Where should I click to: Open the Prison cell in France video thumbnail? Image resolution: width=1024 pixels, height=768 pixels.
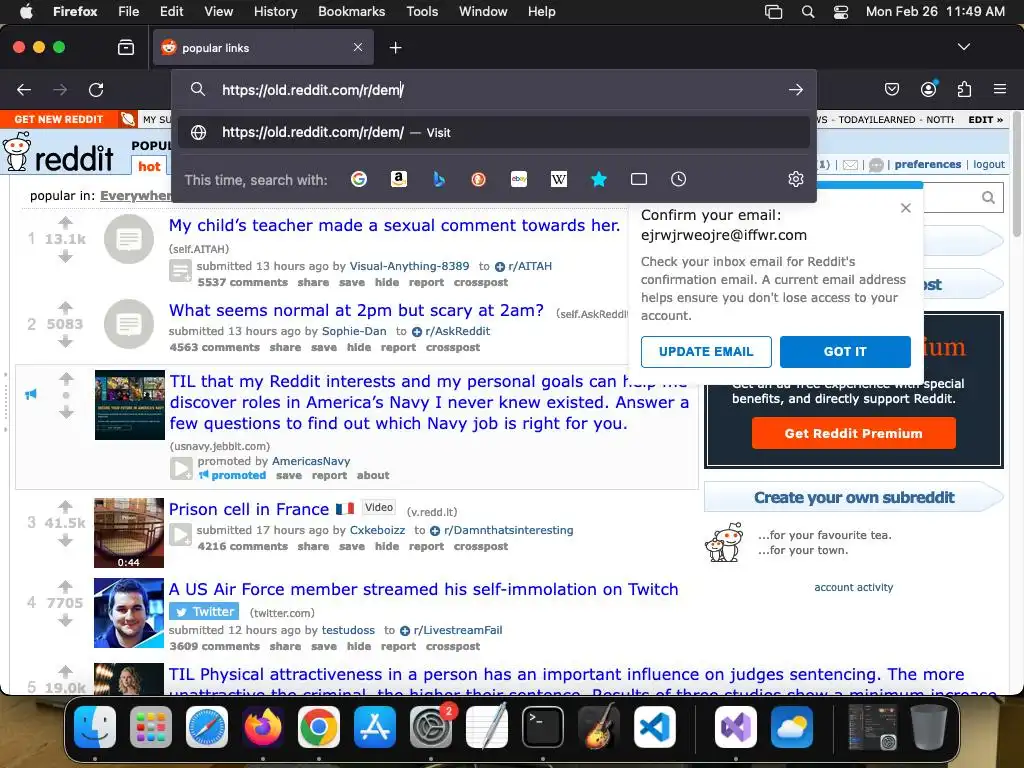click(x=129, y=533)
